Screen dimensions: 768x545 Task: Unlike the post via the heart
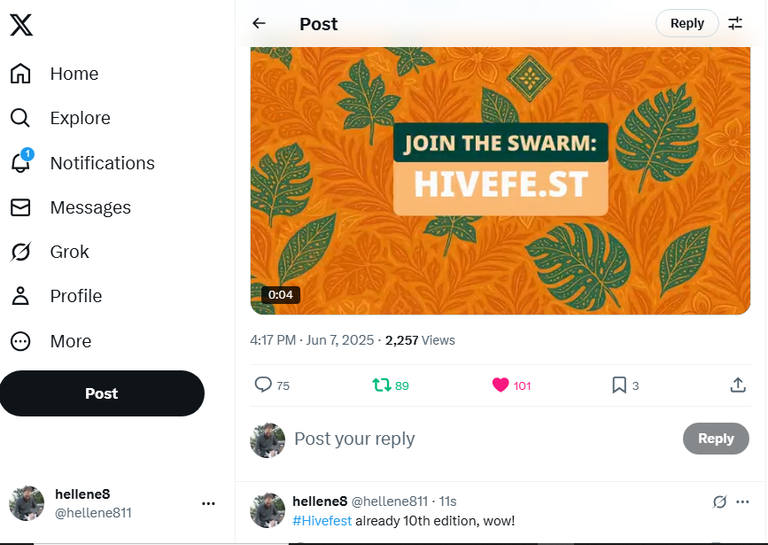pos(500,385)
